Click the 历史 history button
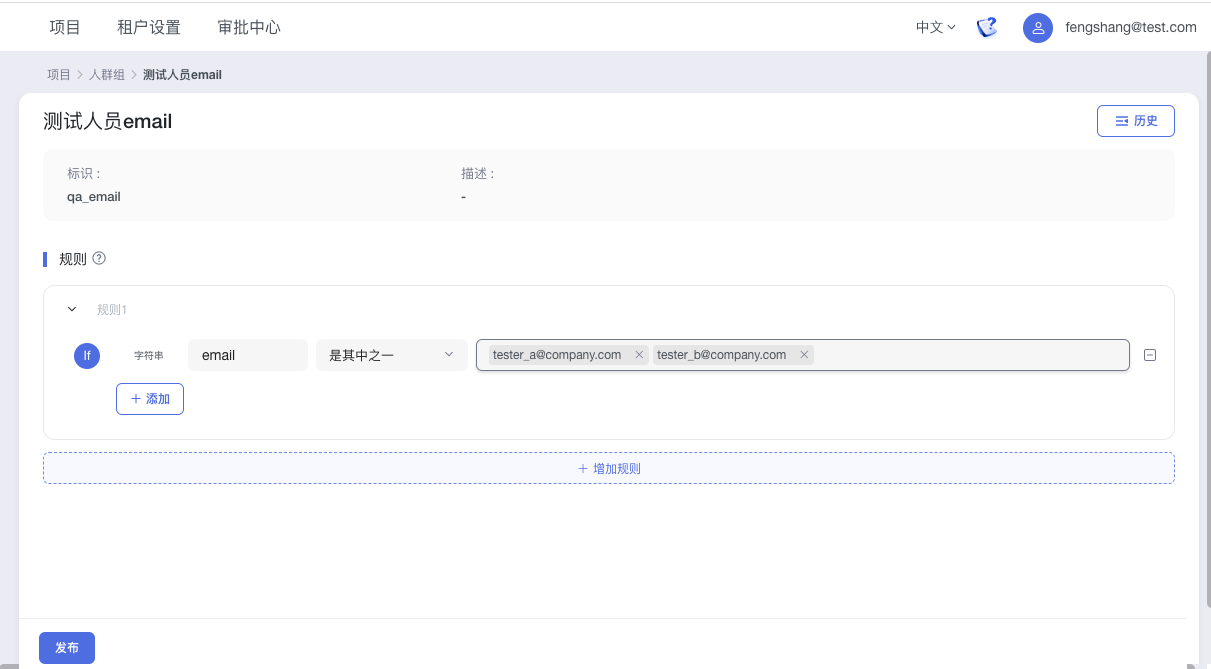The image size is (1211, 669). [1135, 121]
